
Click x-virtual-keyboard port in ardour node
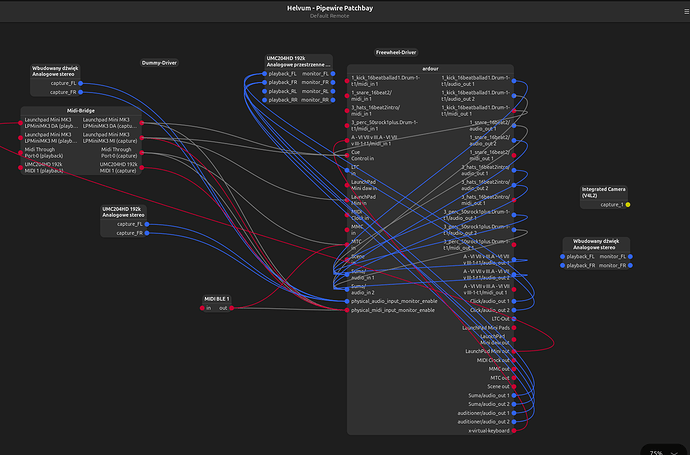coord(488,430)
